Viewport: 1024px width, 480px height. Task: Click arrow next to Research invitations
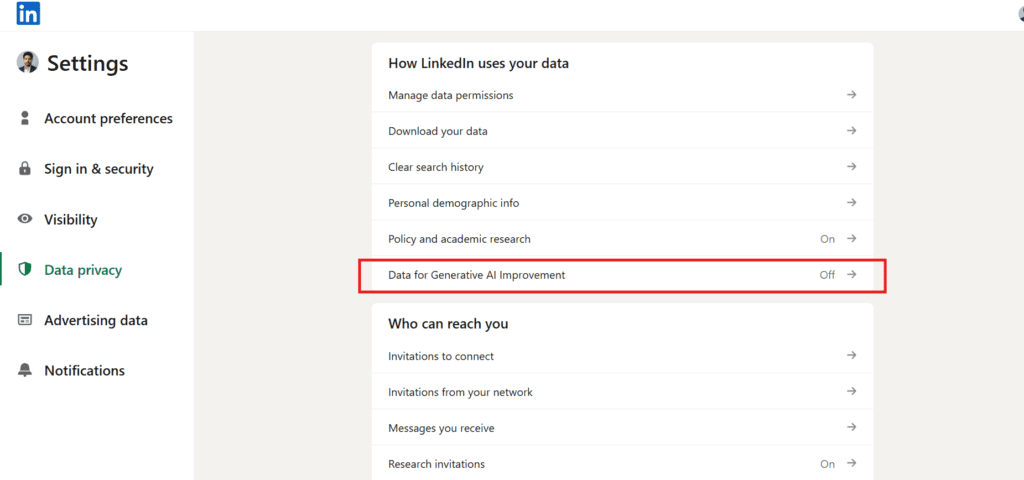[x=851, y=463]
